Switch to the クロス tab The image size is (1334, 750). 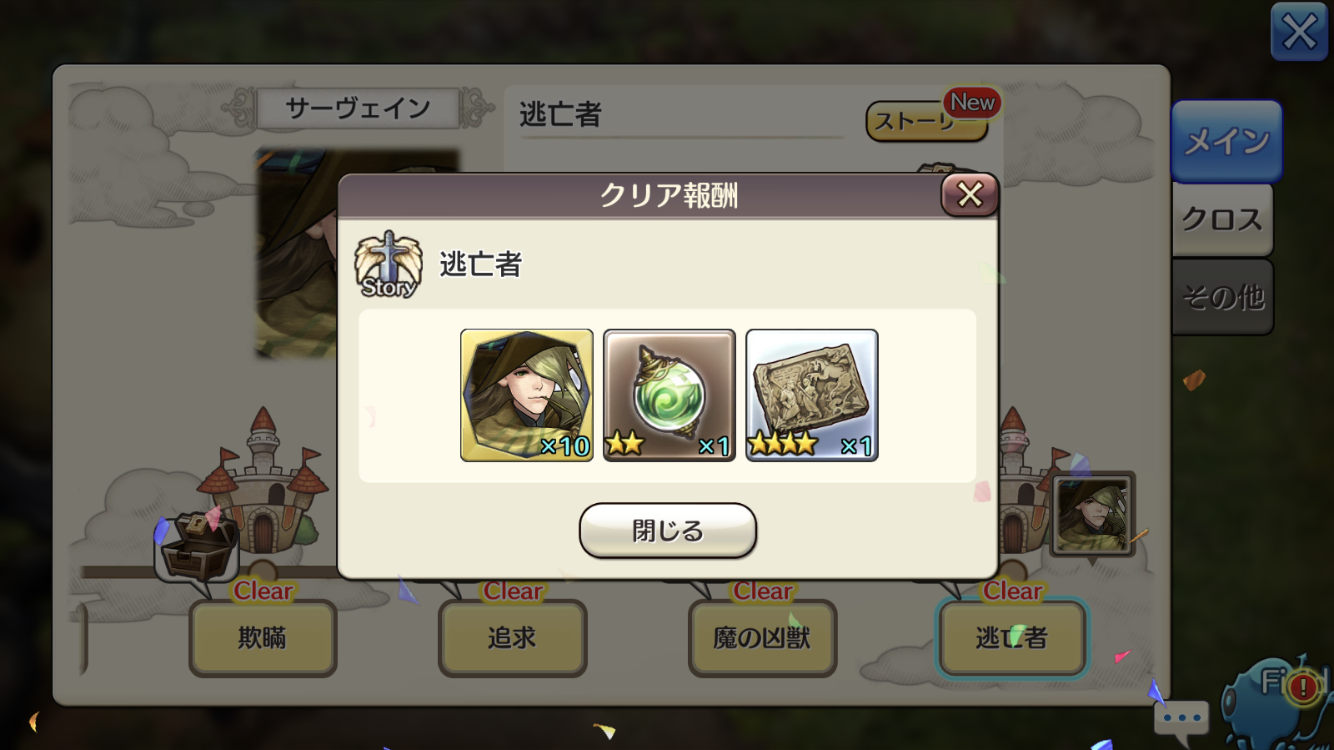tap(1222, 219)
